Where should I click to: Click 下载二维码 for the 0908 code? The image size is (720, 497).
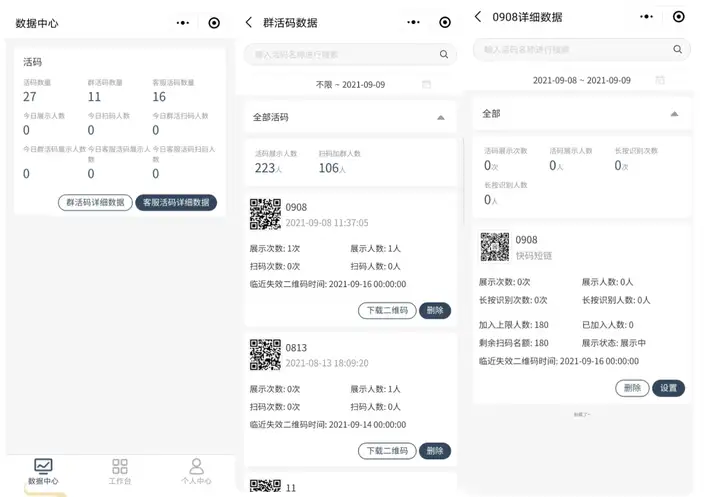pyautogui.click(x=387, y=311)
